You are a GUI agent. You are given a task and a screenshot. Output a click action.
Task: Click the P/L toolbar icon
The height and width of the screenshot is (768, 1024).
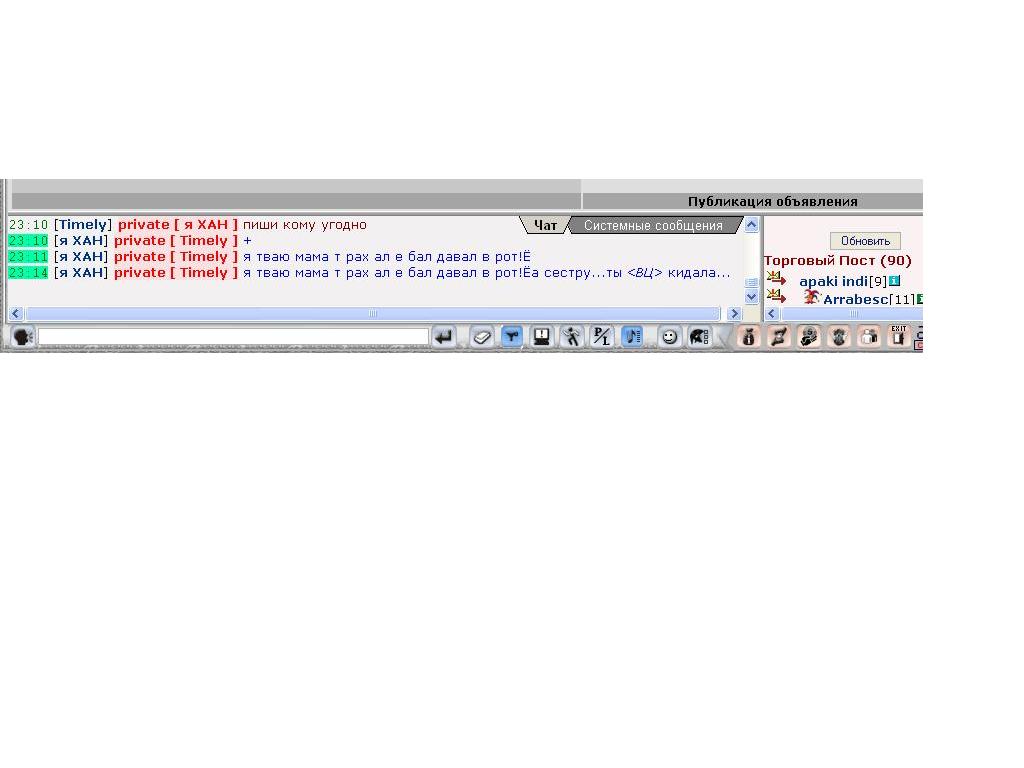click(x=601, y=337)
